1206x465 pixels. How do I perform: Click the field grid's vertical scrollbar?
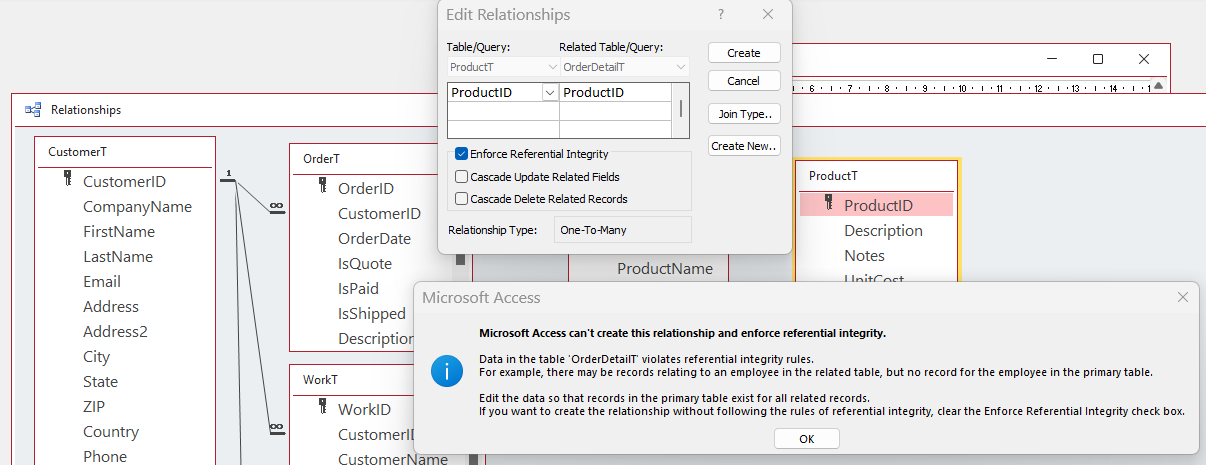682,108
